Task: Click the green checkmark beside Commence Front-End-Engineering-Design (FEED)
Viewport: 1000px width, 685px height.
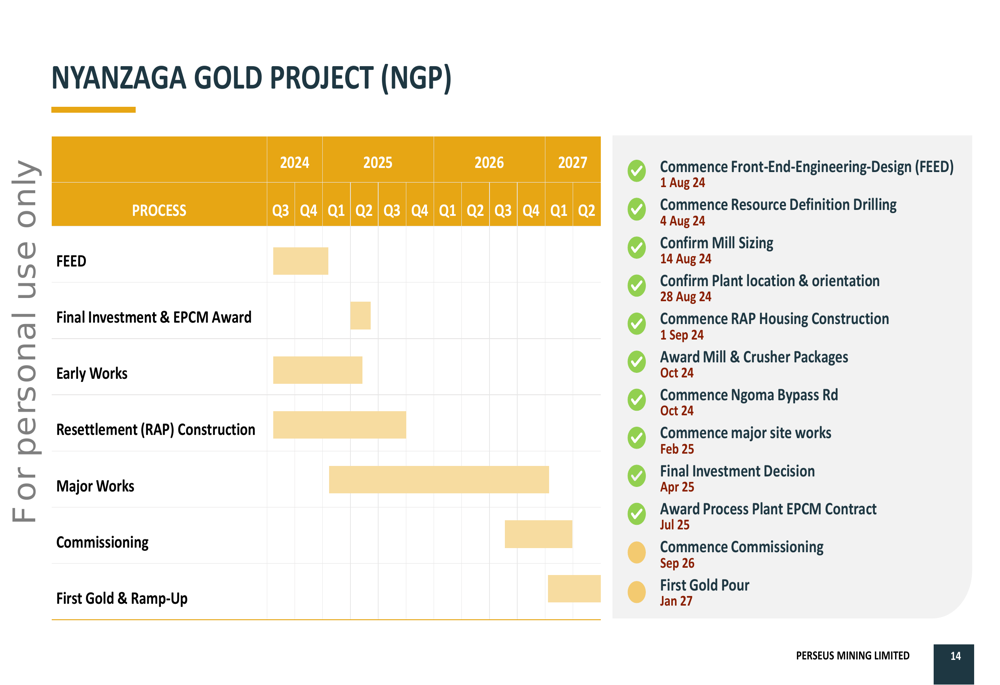Action: point(637,171)
